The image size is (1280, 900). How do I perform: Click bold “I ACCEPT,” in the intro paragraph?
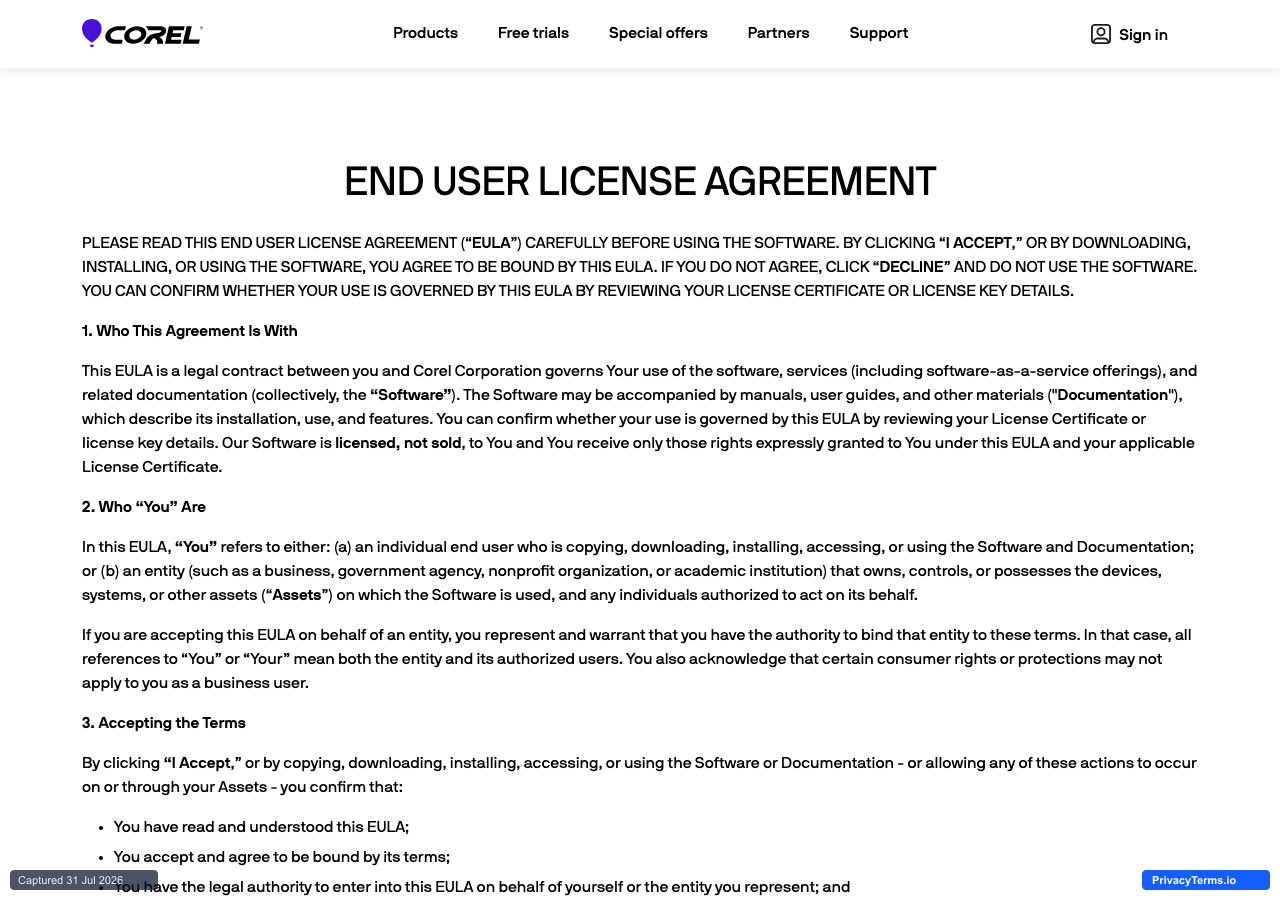(981, 243)
